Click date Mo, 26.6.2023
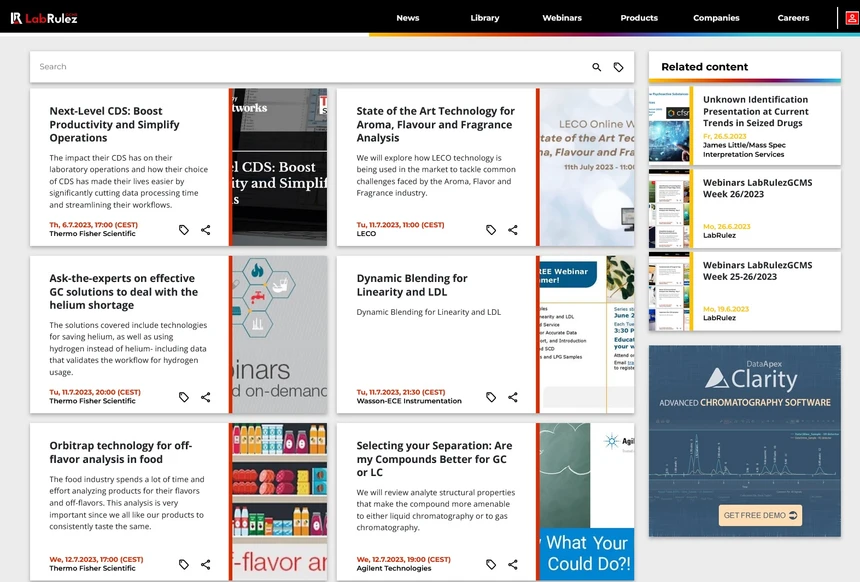 [x=727, y=227]
